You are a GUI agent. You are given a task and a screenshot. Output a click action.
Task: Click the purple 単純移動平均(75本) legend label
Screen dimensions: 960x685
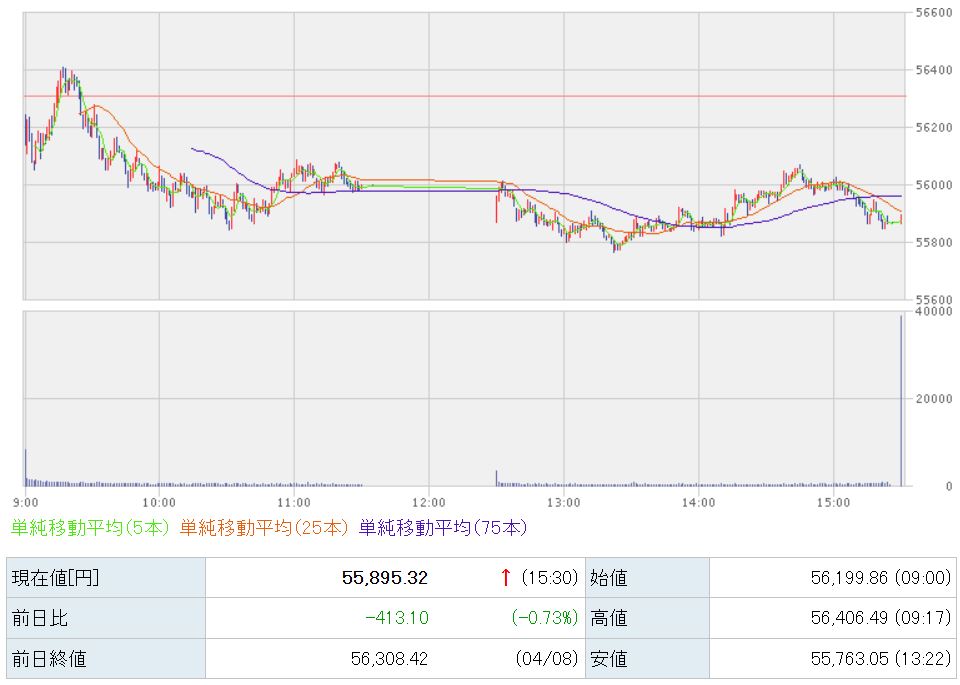[x=442, y=527]
